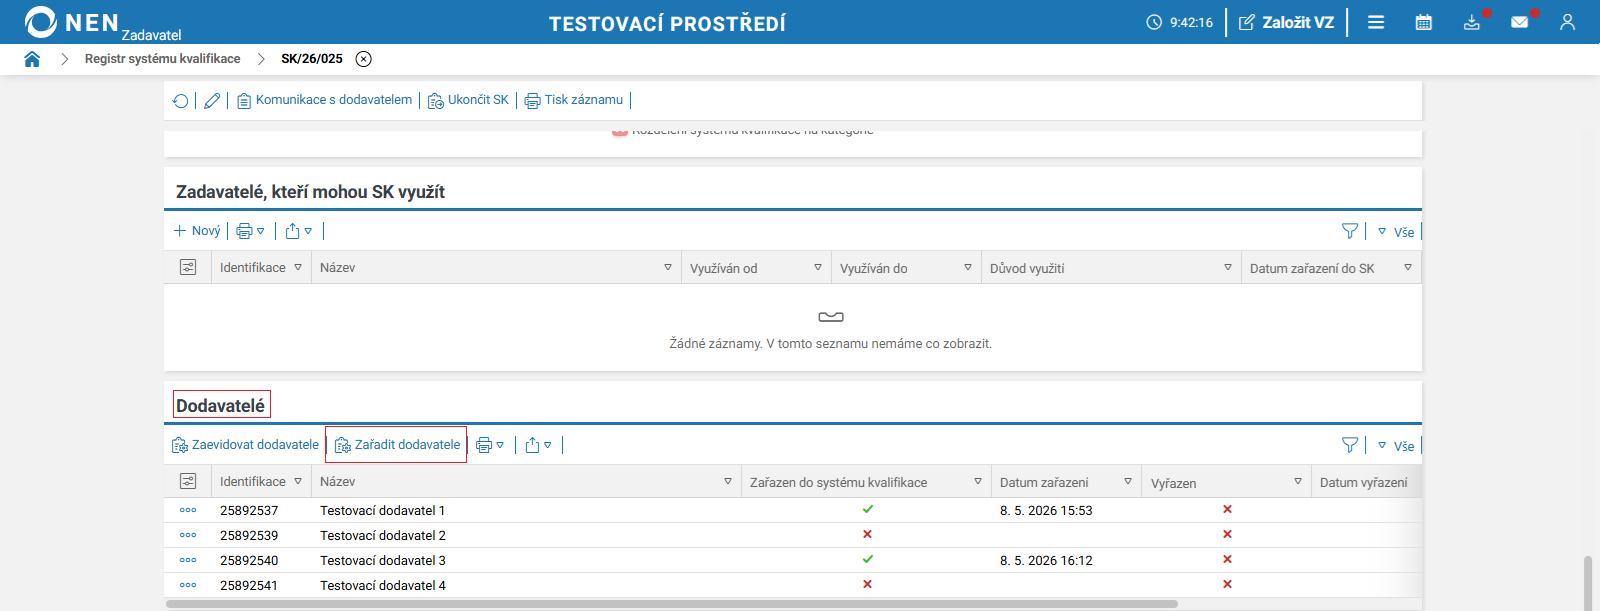Open messages envelope icon
Image resolution: width=1600 pixels, height=611 pixels.
(x=1520, y=22)
